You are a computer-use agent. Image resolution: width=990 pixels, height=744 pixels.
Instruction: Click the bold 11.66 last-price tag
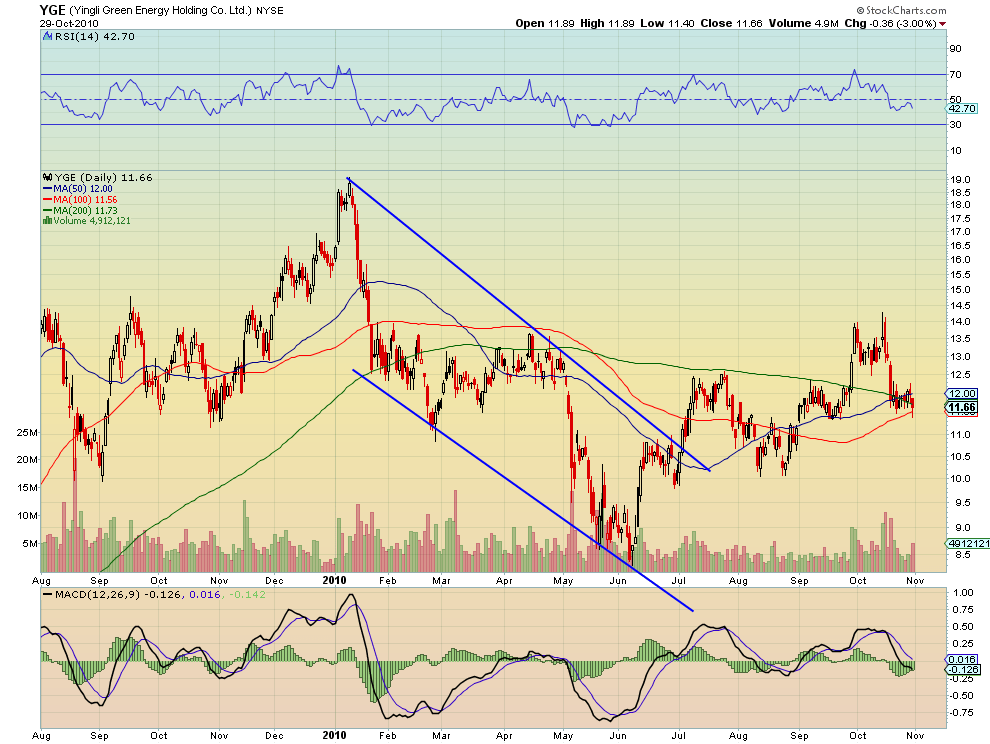[x=962, y=407]
